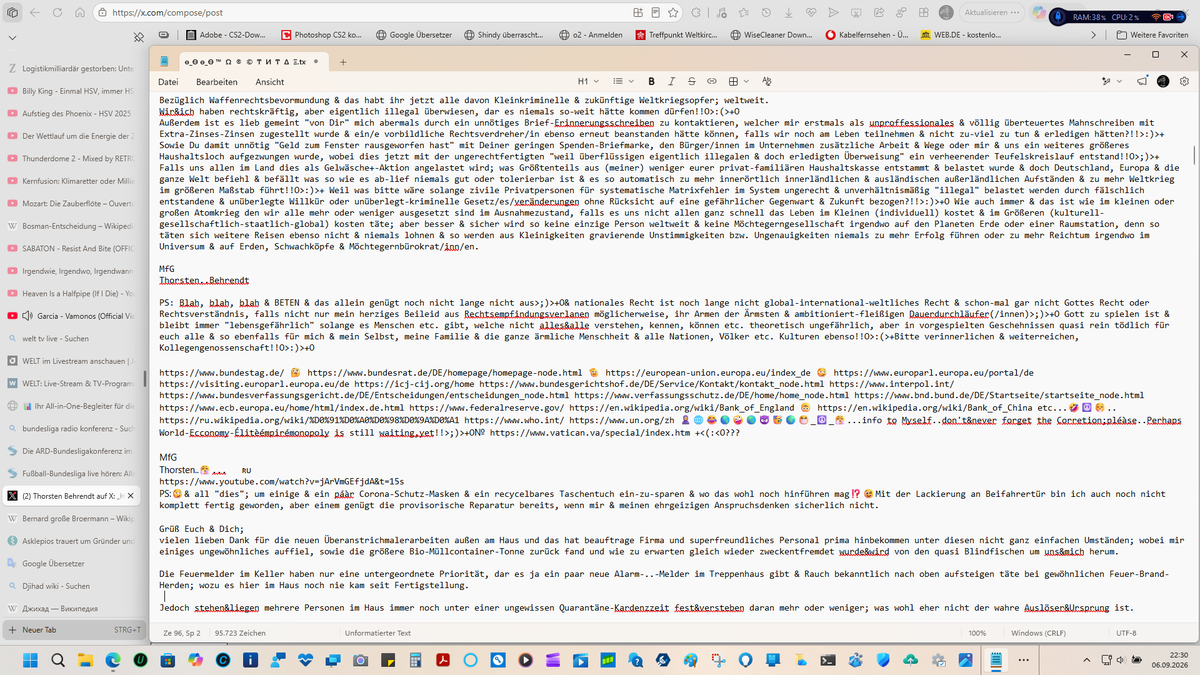Image resolution: width=1200 pixels, height=675 pixels.
Task: Open Windows taskbar search
Action: click(58, 659)
